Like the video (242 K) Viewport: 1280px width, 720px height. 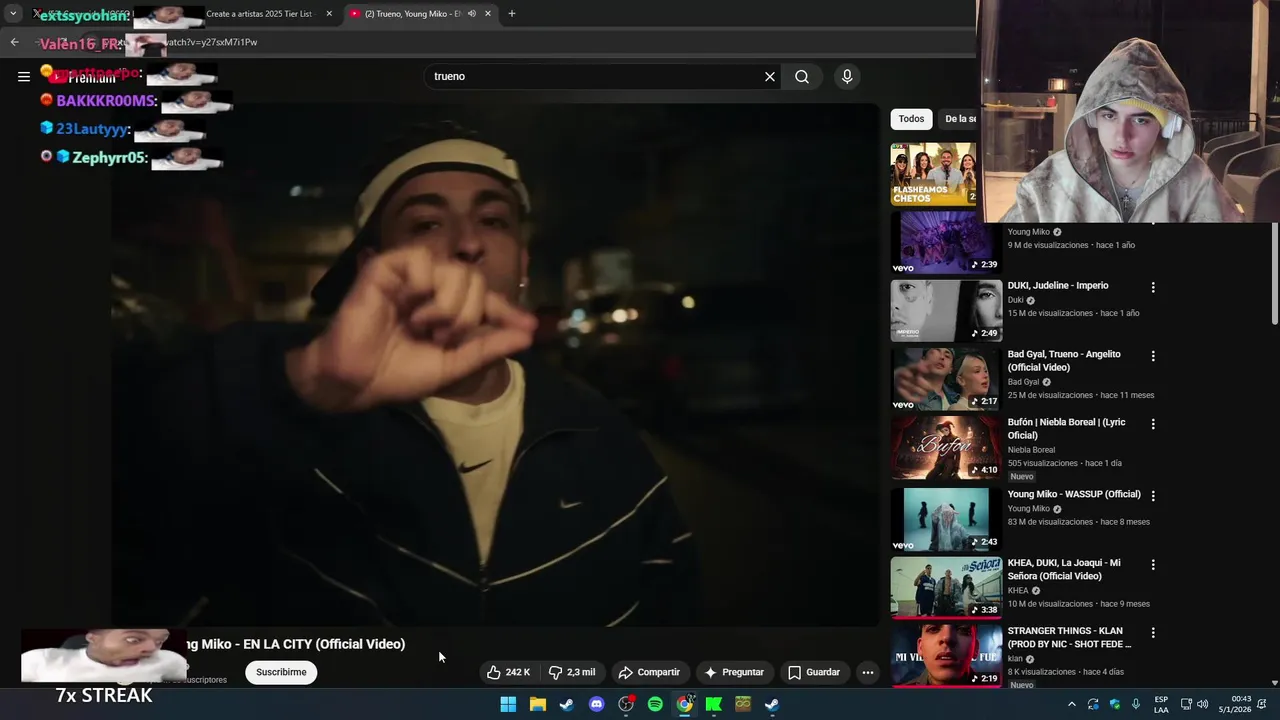click(x=509, y=672)
